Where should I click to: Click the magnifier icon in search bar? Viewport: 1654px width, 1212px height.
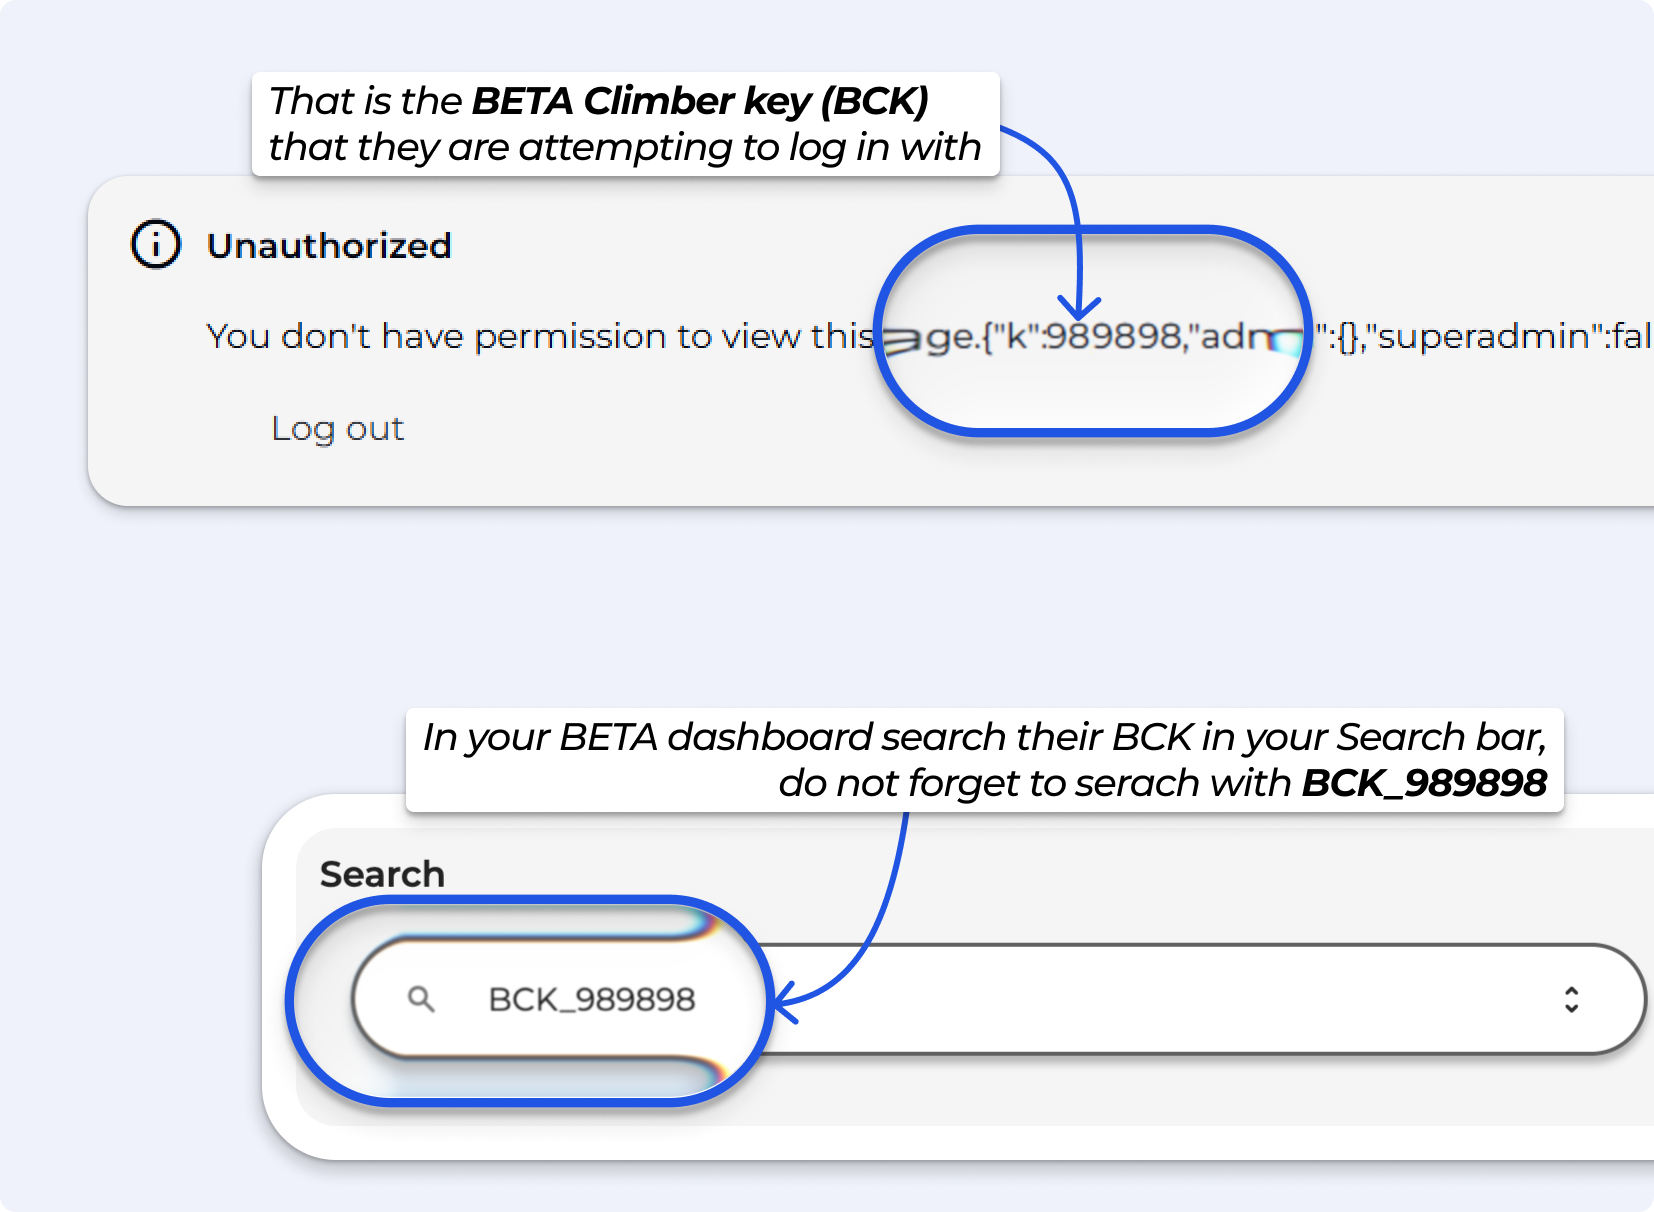click(x=421, y=999)
